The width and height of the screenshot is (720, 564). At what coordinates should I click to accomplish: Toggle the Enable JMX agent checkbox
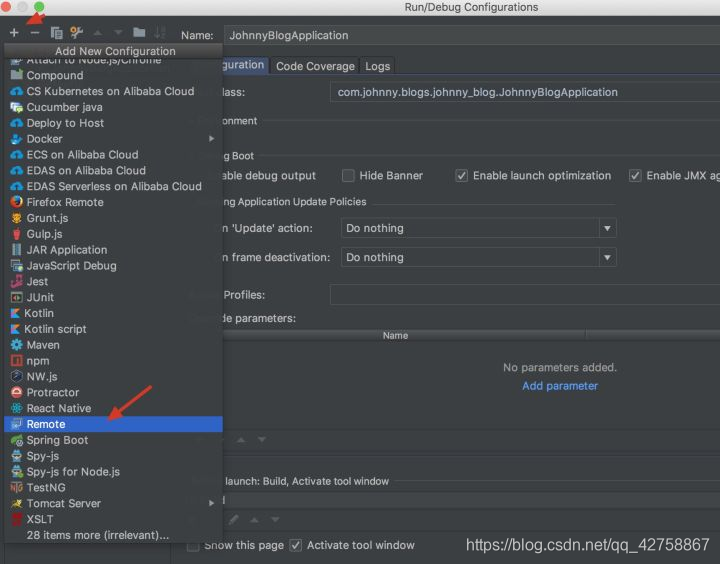click(635, 175)
